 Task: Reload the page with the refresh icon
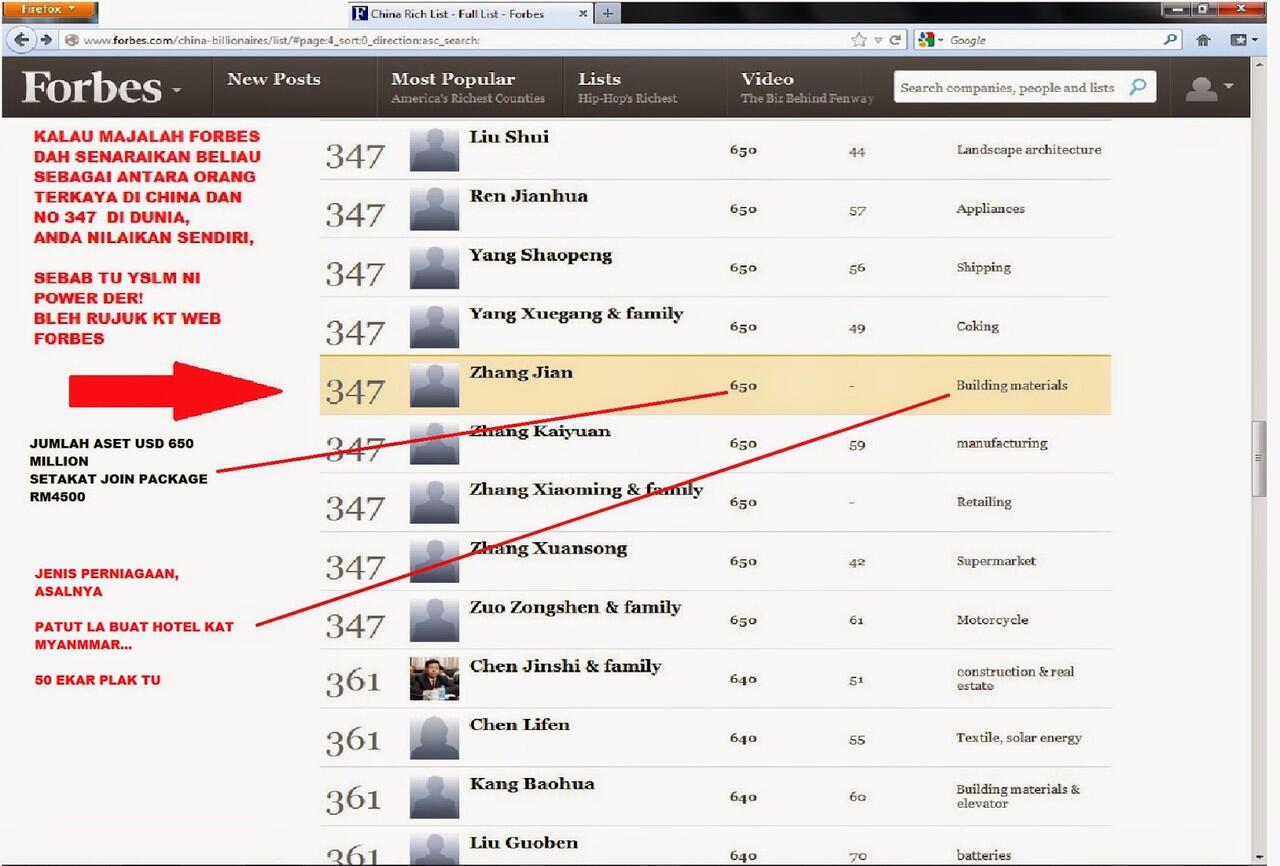(895, 40)
